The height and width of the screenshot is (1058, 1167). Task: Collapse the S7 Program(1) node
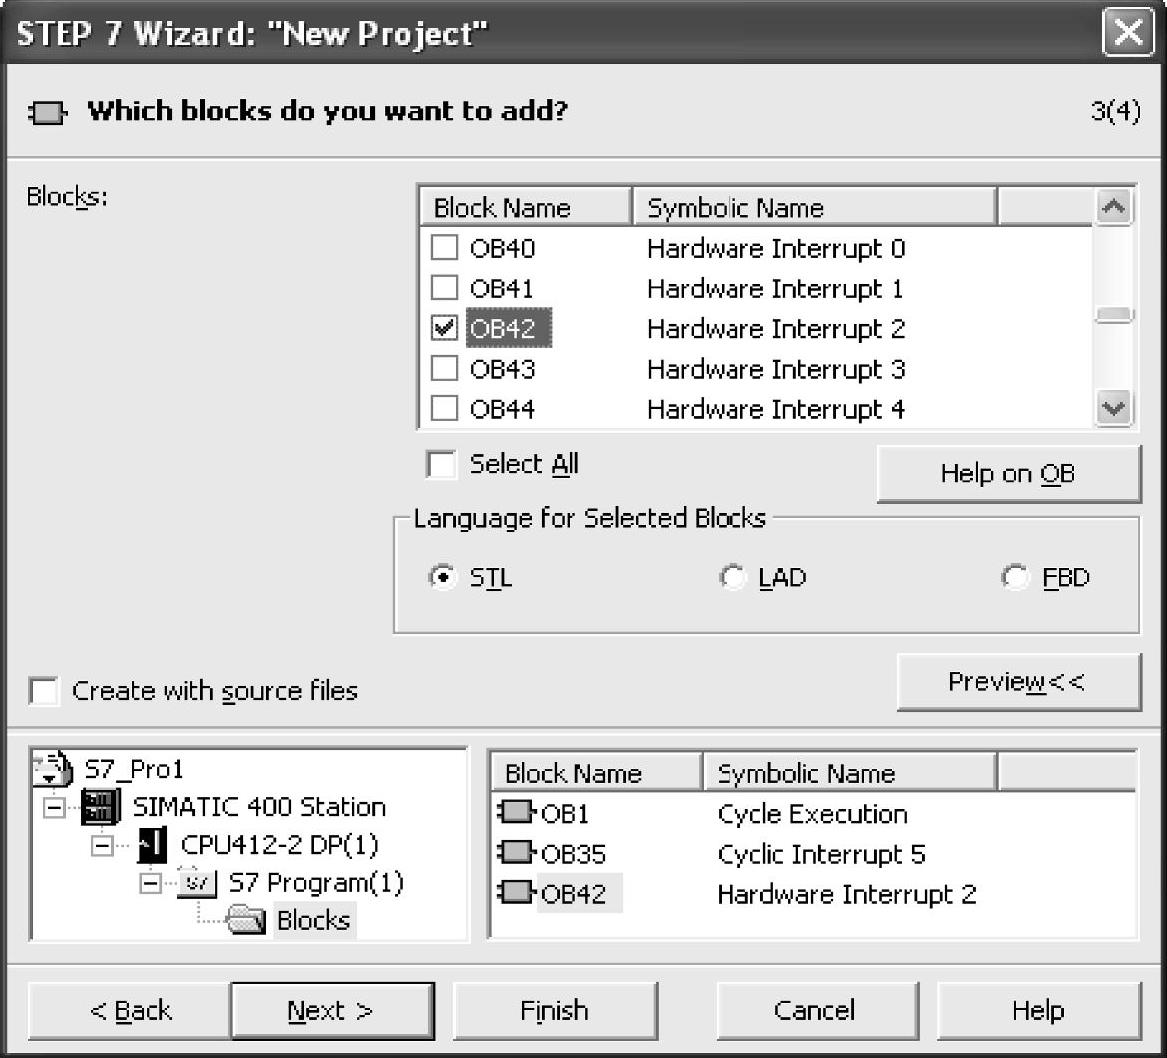[150, 883]
